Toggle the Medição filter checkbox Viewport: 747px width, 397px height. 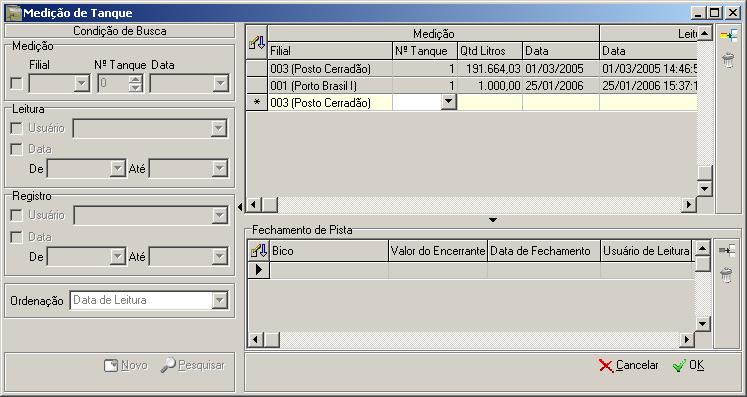[17, 84]
